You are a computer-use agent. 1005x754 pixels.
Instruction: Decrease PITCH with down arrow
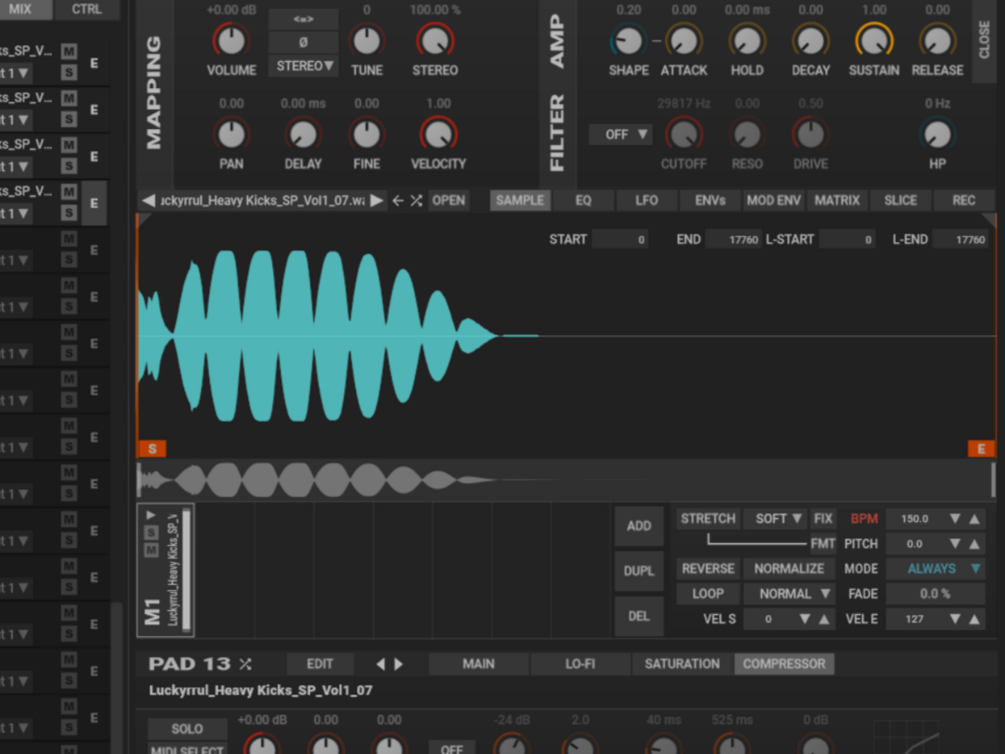click(955, 544)
